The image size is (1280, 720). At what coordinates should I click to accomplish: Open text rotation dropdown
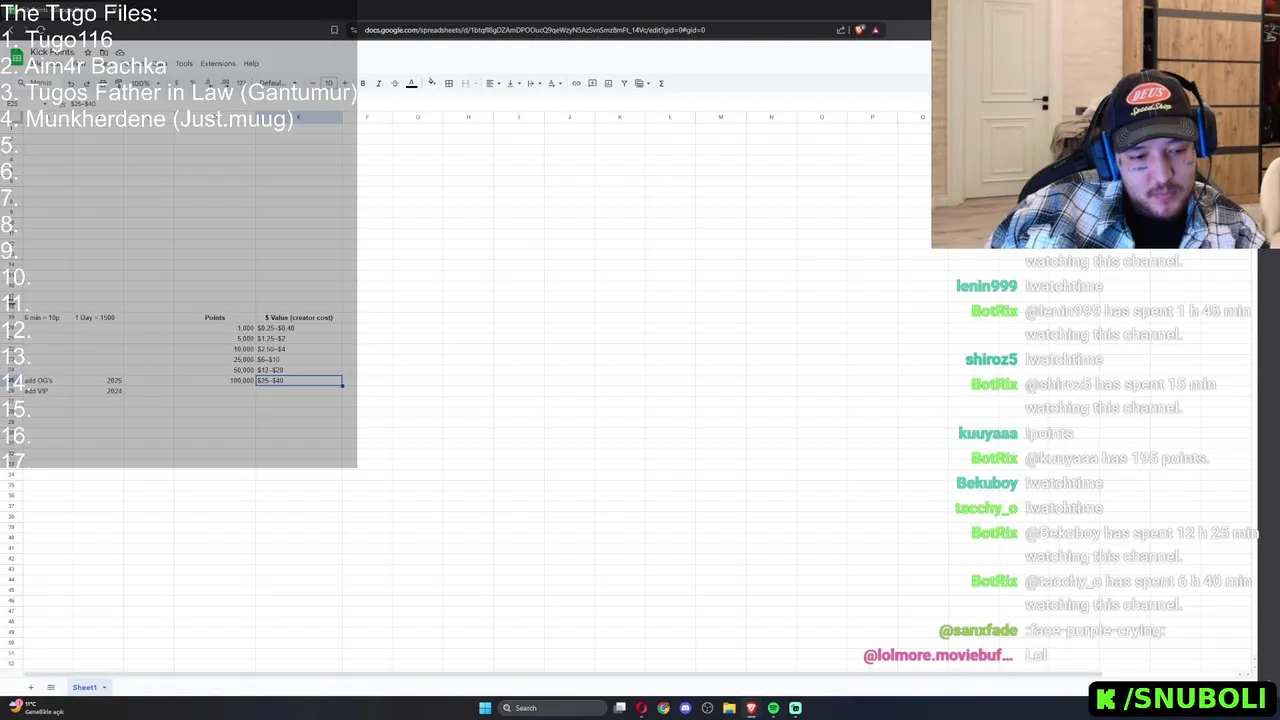[x=553, y=83]
